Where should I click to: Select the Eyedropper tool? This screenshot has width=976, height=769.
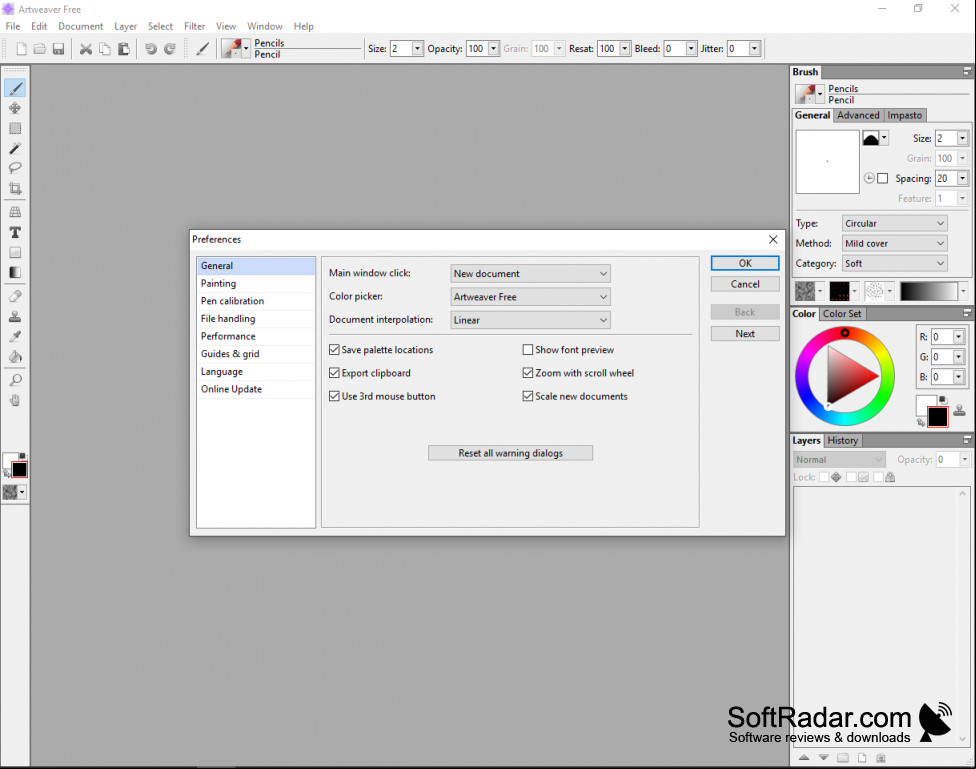click(x=15, y=336)
